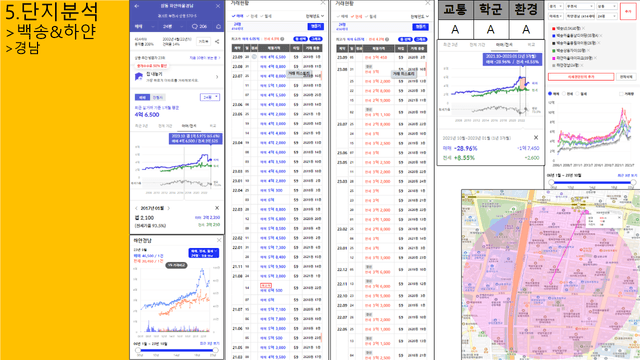Screen dimensions: 640x360
Task: Expand the 매매 dropdown in the purple header
Action: [143, 27]
